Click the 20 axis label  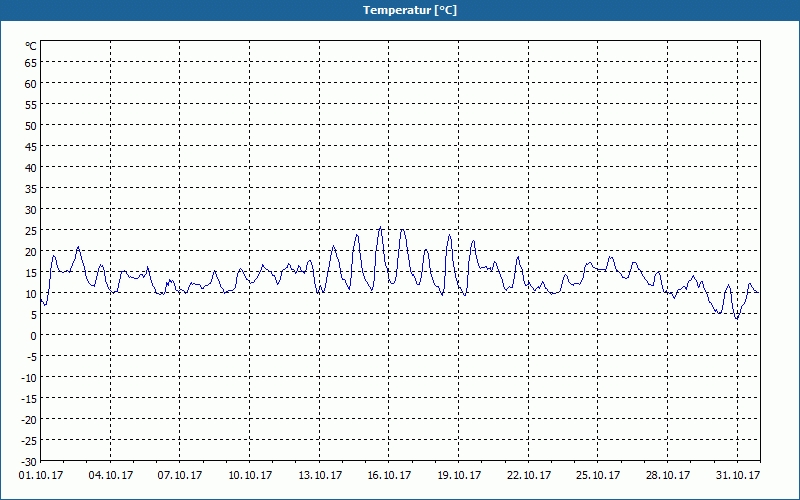[31, 252]
